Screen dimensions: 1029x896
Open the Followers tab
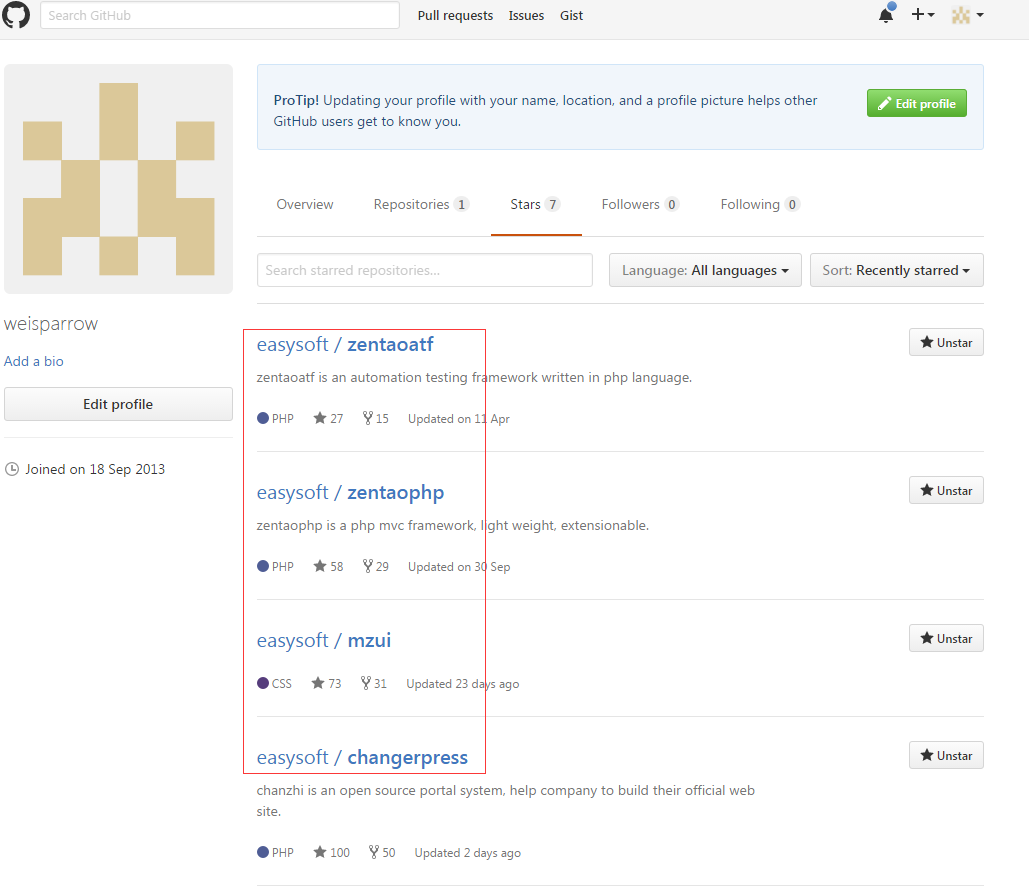coord(640,204)
